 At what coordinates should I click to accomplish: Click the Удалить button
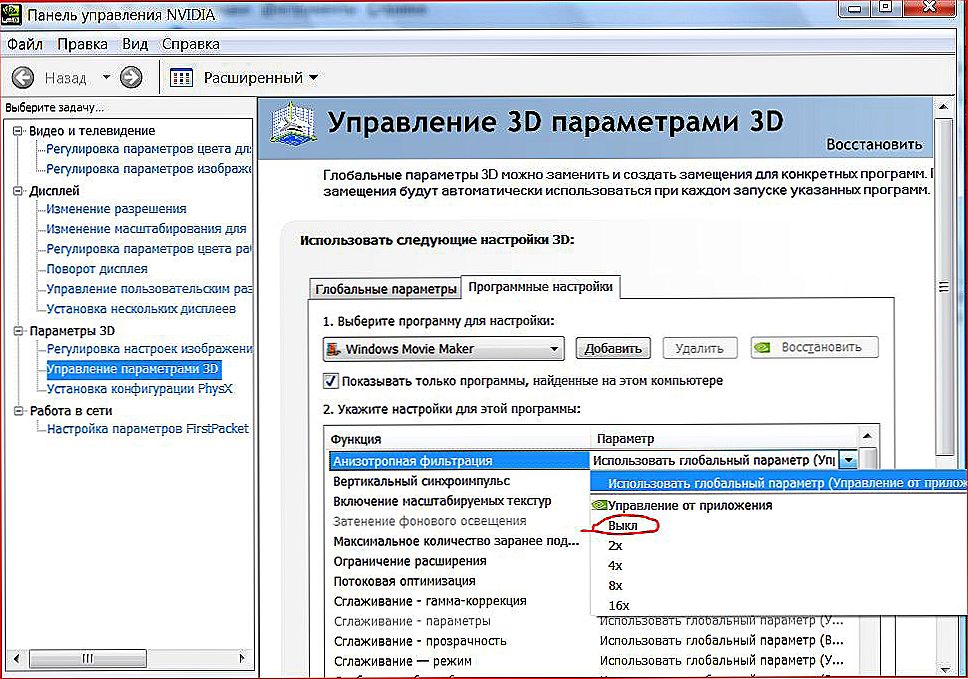pyautogui.click(x=699, y=348)
